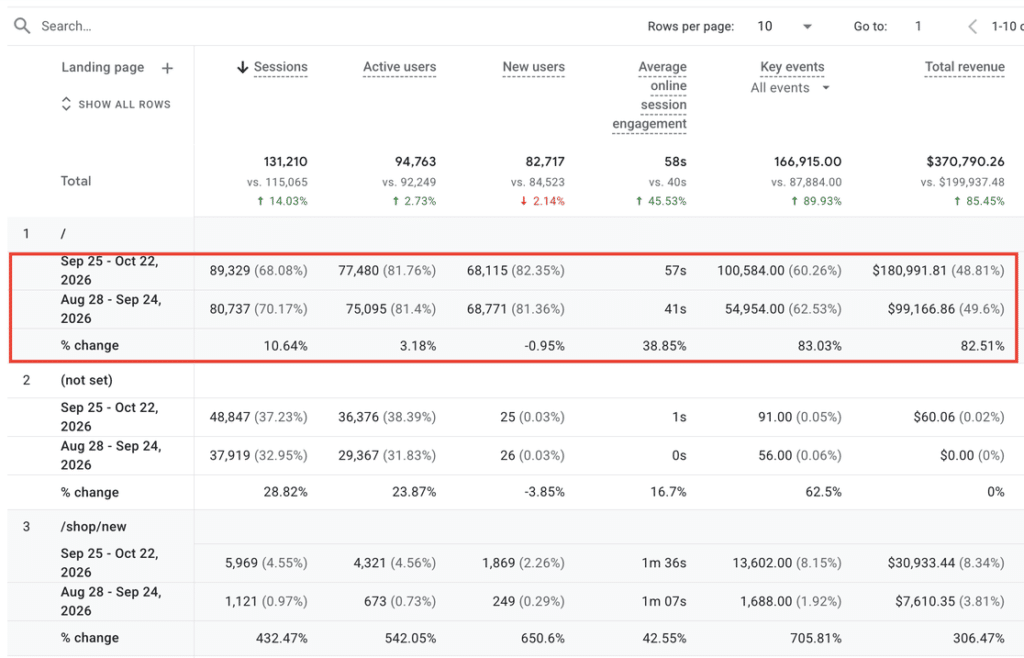Screen dimensions: 1024x658
Task: Click engagement time 1m 36s
Action: (664, 563)
